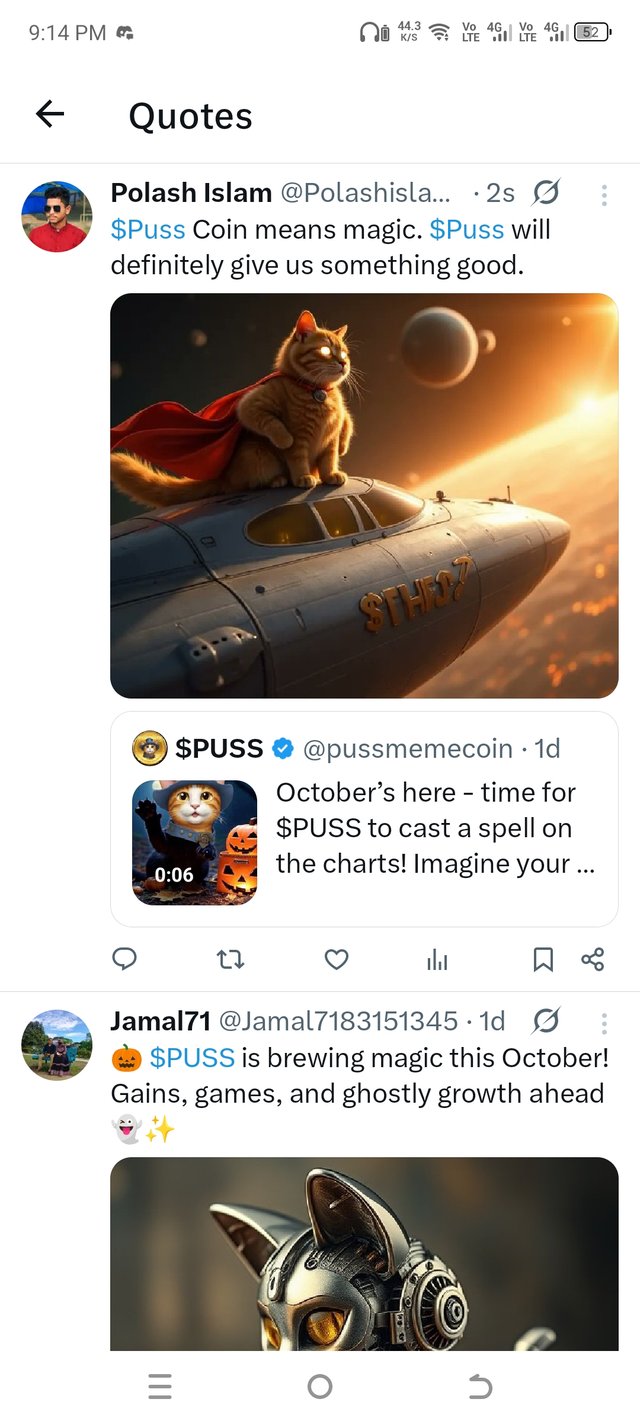The height and width of the screenshot is (1422, 640).
Task: Open the Grok icon on Polash Islam's post
Action: point(547,192)
